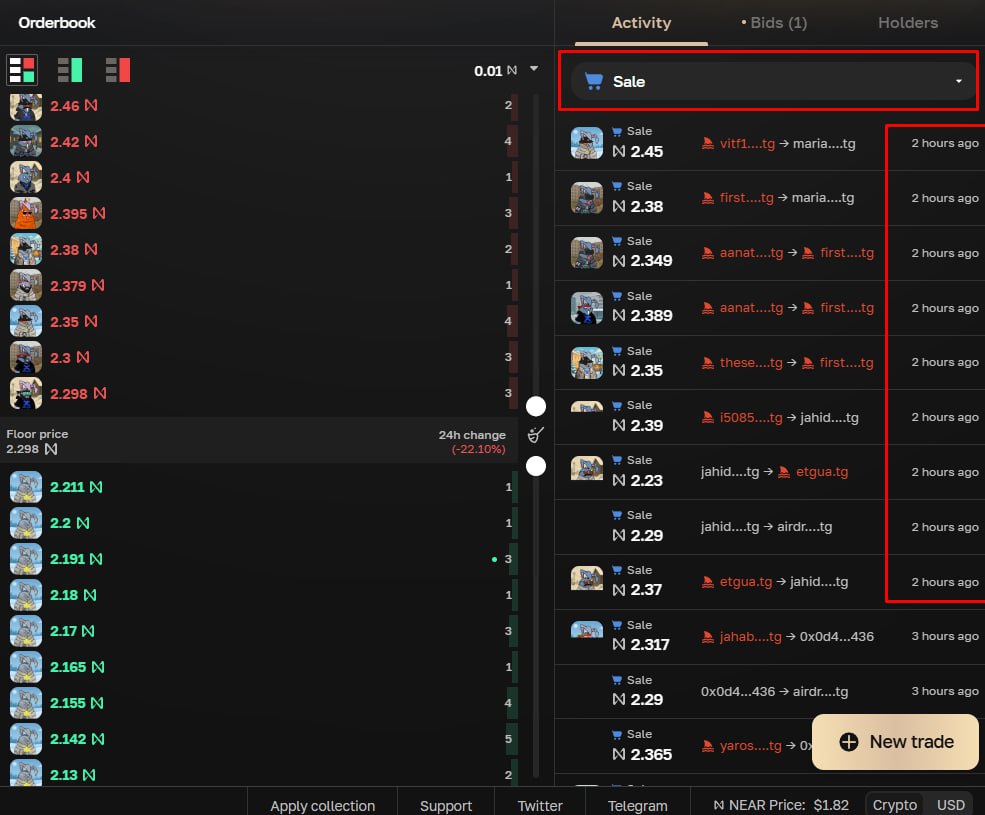Open the Sale activity filter dropdown arrow
This screenshot has width=985, height=815.
[959, 81]
